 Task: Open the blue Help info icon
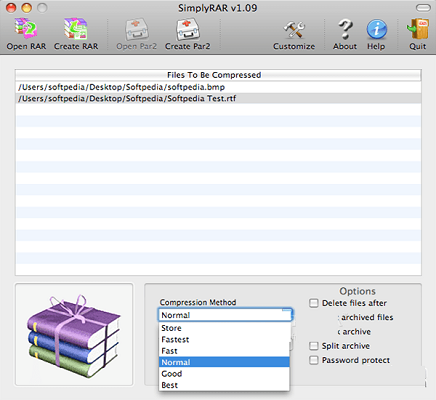pyautogui.click(x=377, y=29)
